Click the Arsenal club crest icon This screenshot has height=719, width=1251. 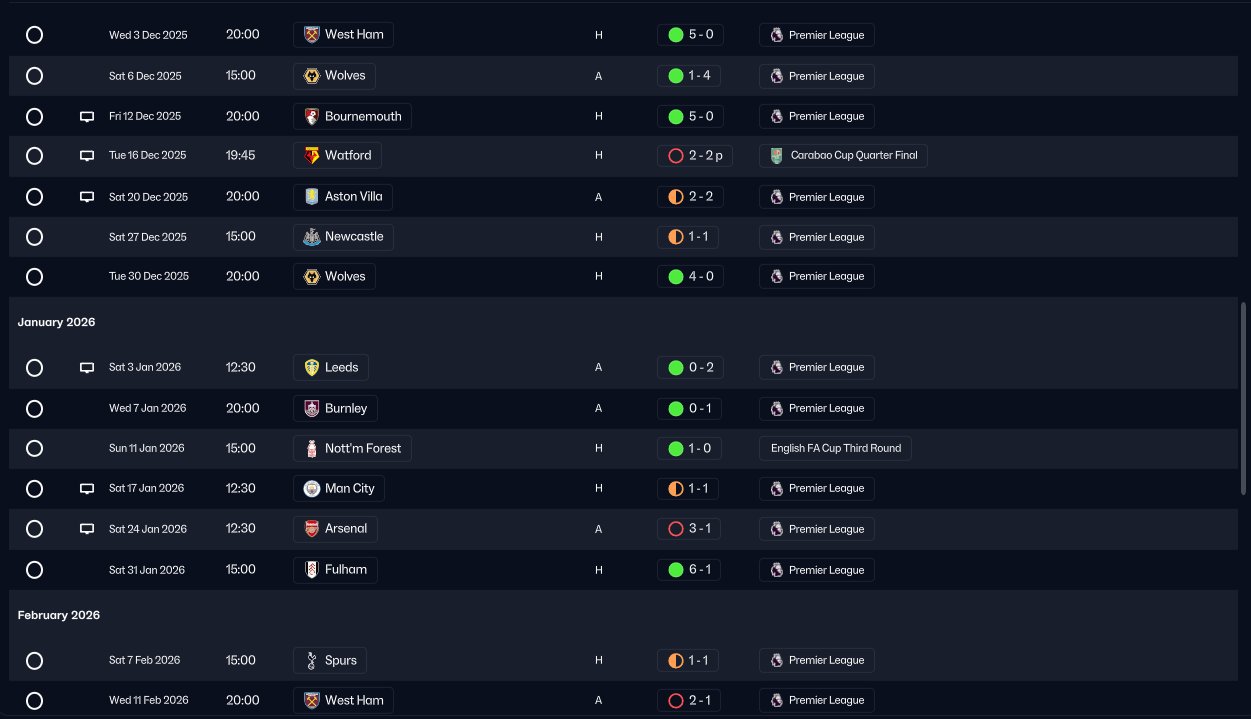(312, 529)
